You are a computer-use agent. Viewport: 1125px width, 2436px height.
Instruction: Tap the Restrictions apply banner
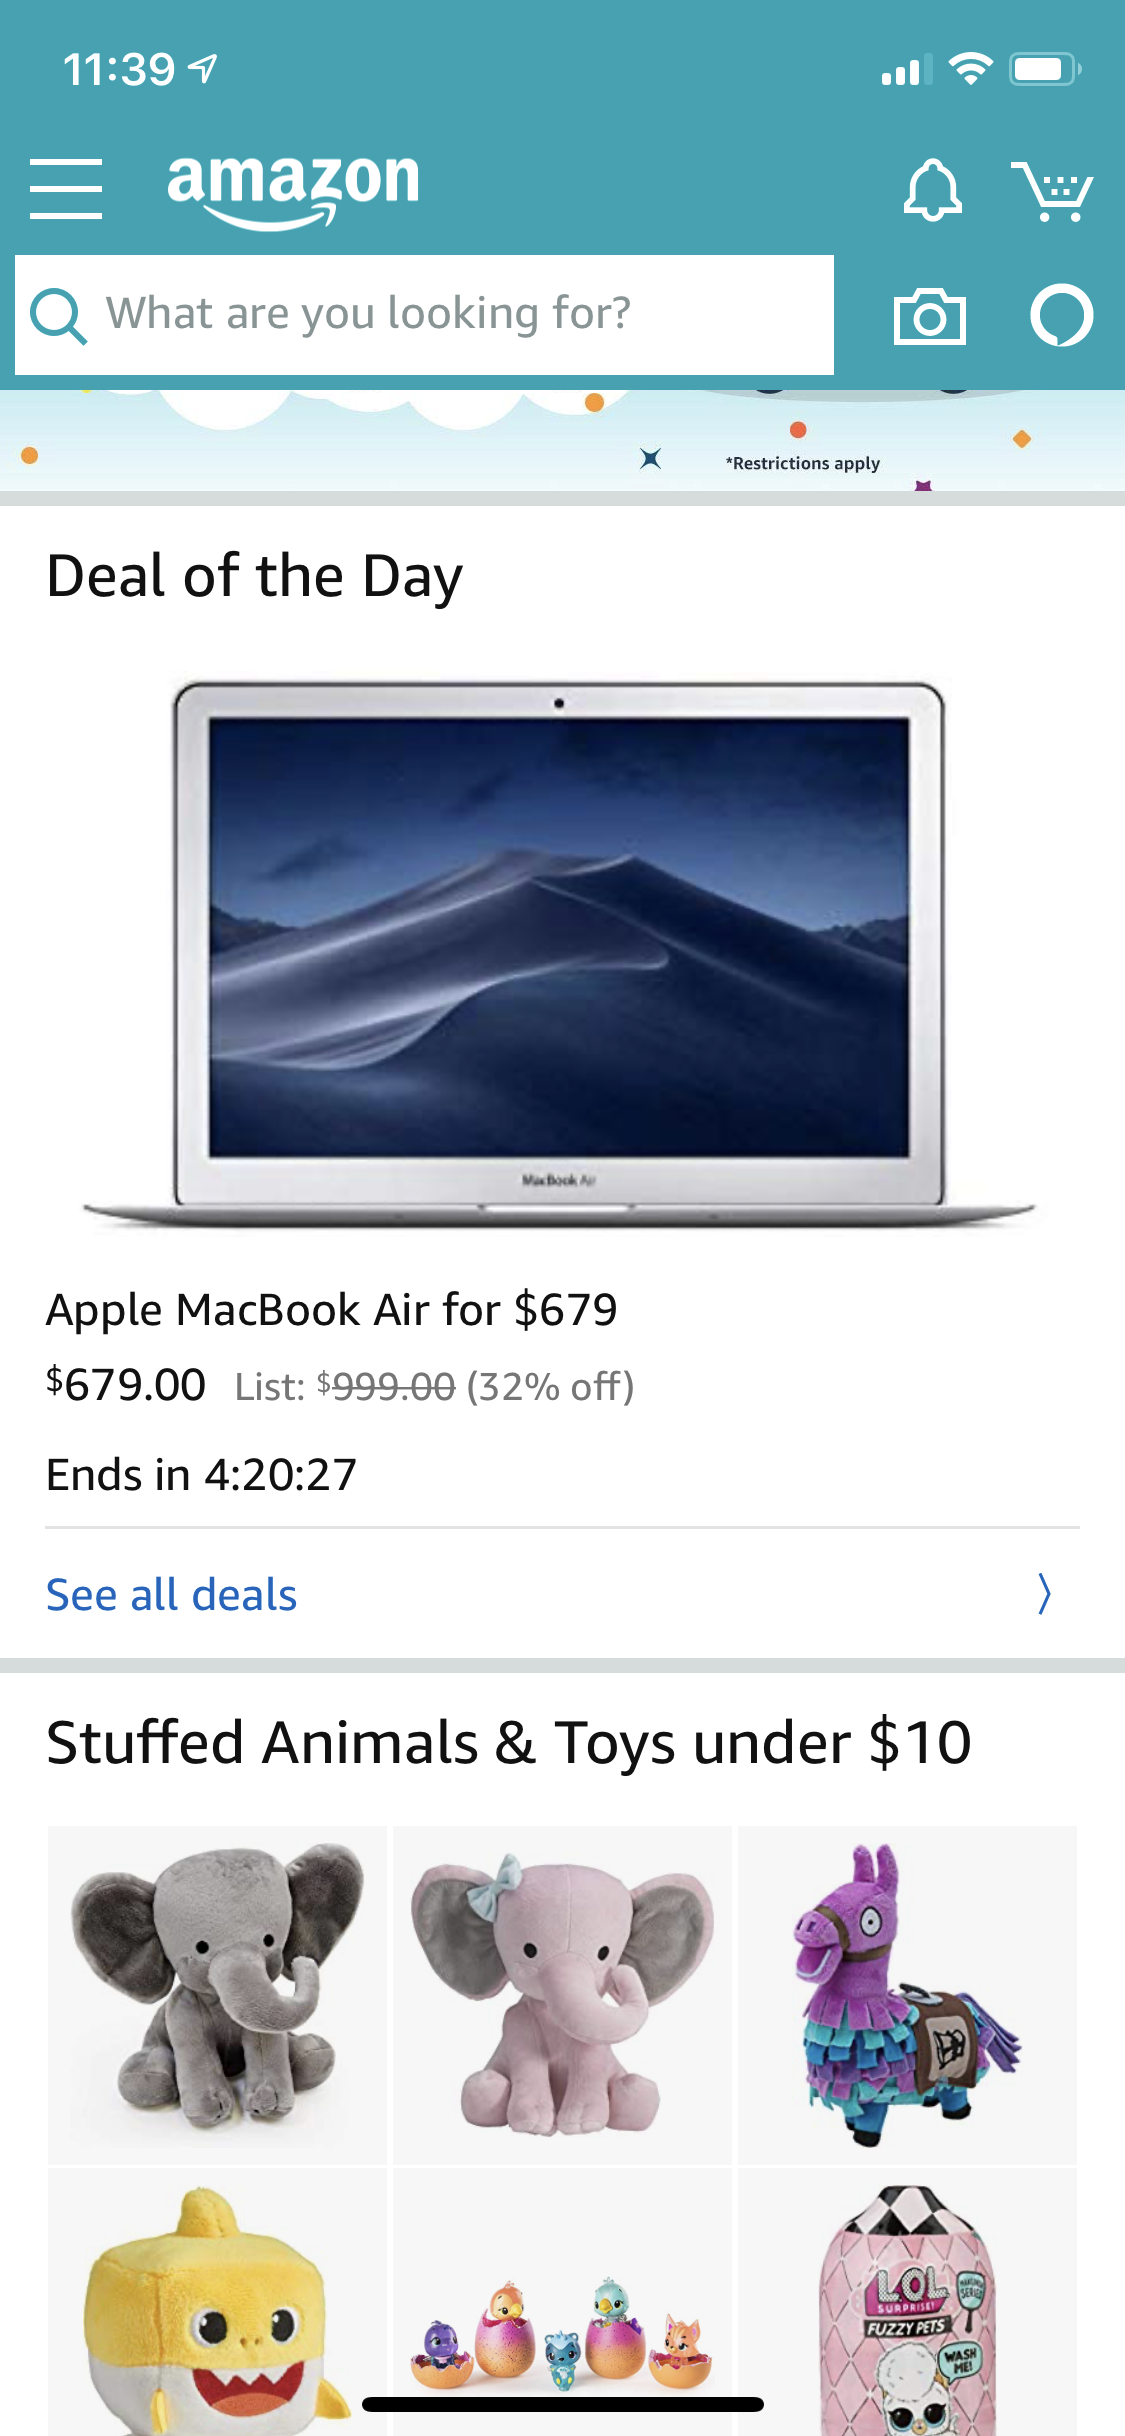(x=803, y=463)
